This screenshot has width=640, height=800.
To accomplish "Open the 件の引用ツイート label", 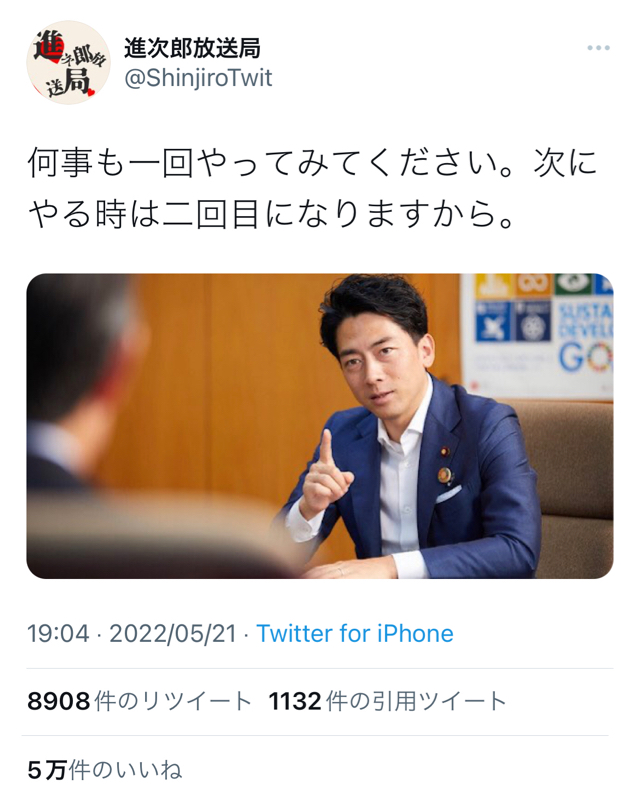I will point(416,702).
